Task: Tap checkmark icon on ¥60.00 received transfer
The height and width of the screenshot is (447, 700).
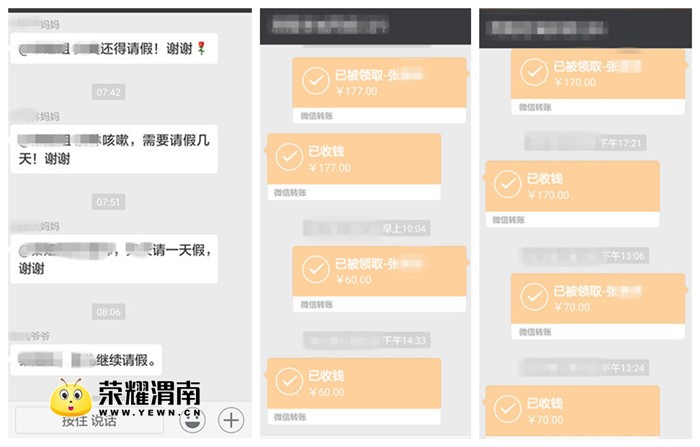Action: click(x=289, y=381)
